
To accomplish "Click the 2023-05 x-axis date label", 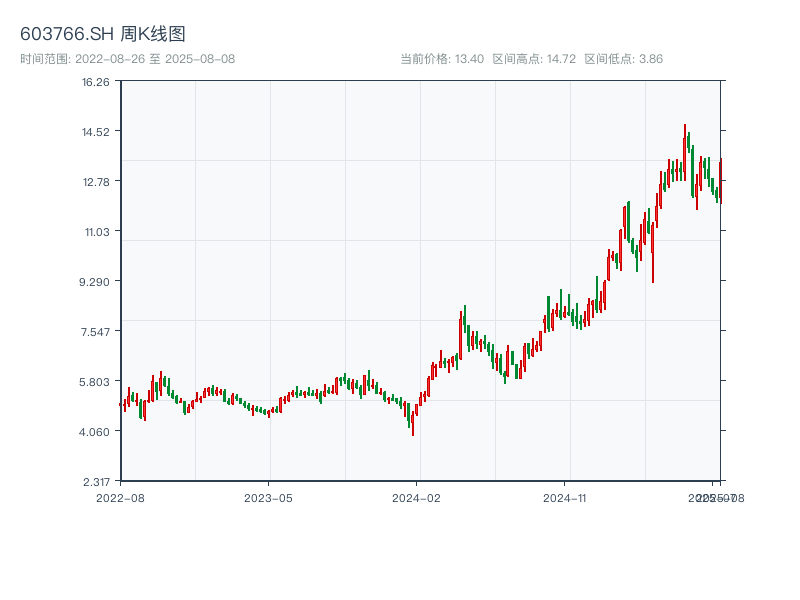I will point(268,497).
